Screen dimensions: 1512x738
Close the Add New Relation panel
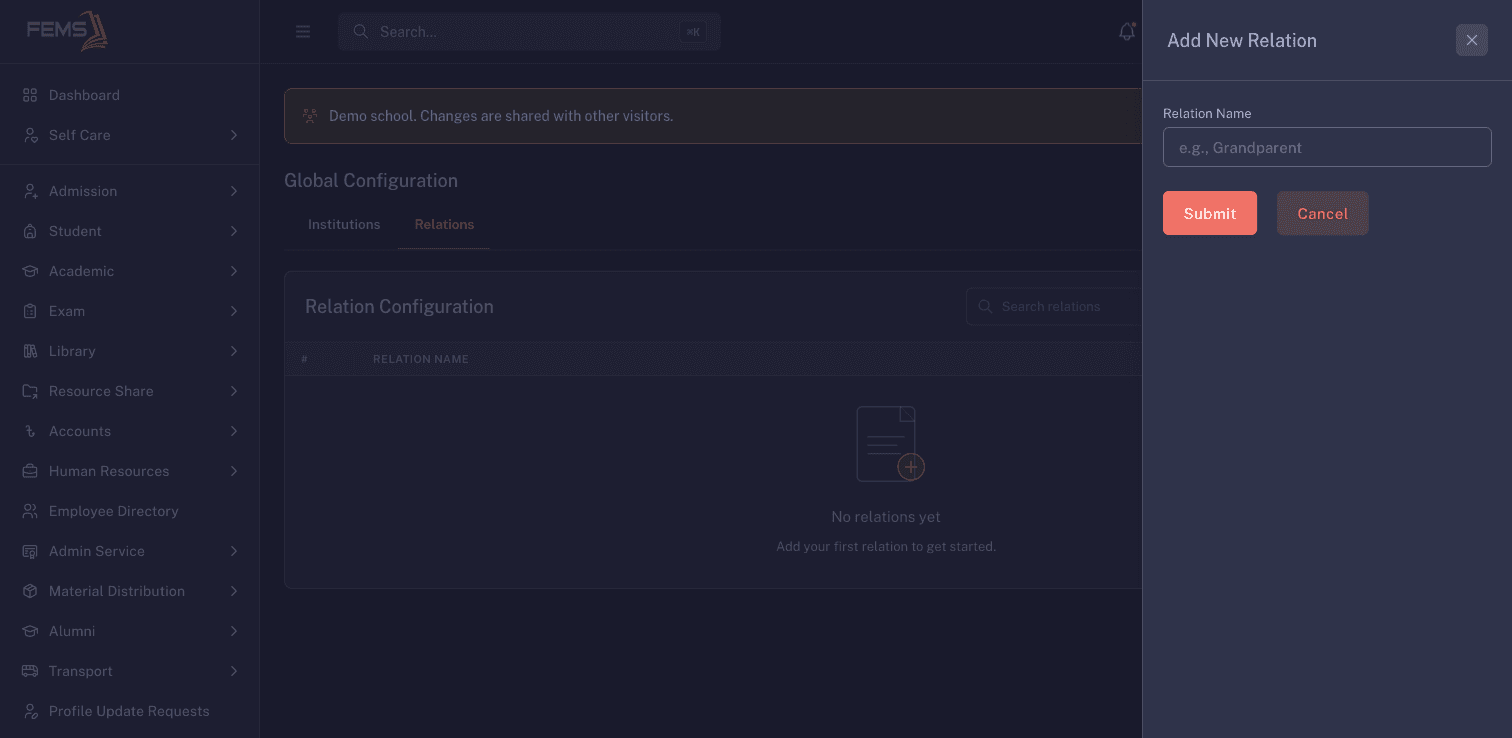coord(1472,40)
